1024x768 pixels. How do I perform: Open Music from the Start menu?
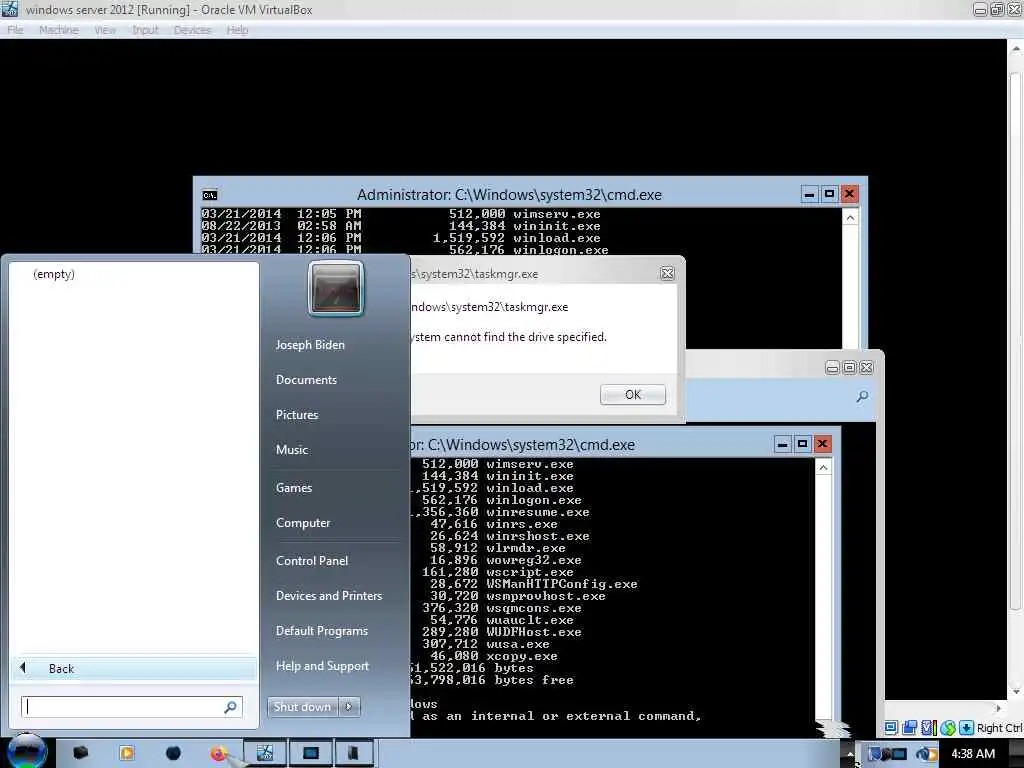coord(292,450)
